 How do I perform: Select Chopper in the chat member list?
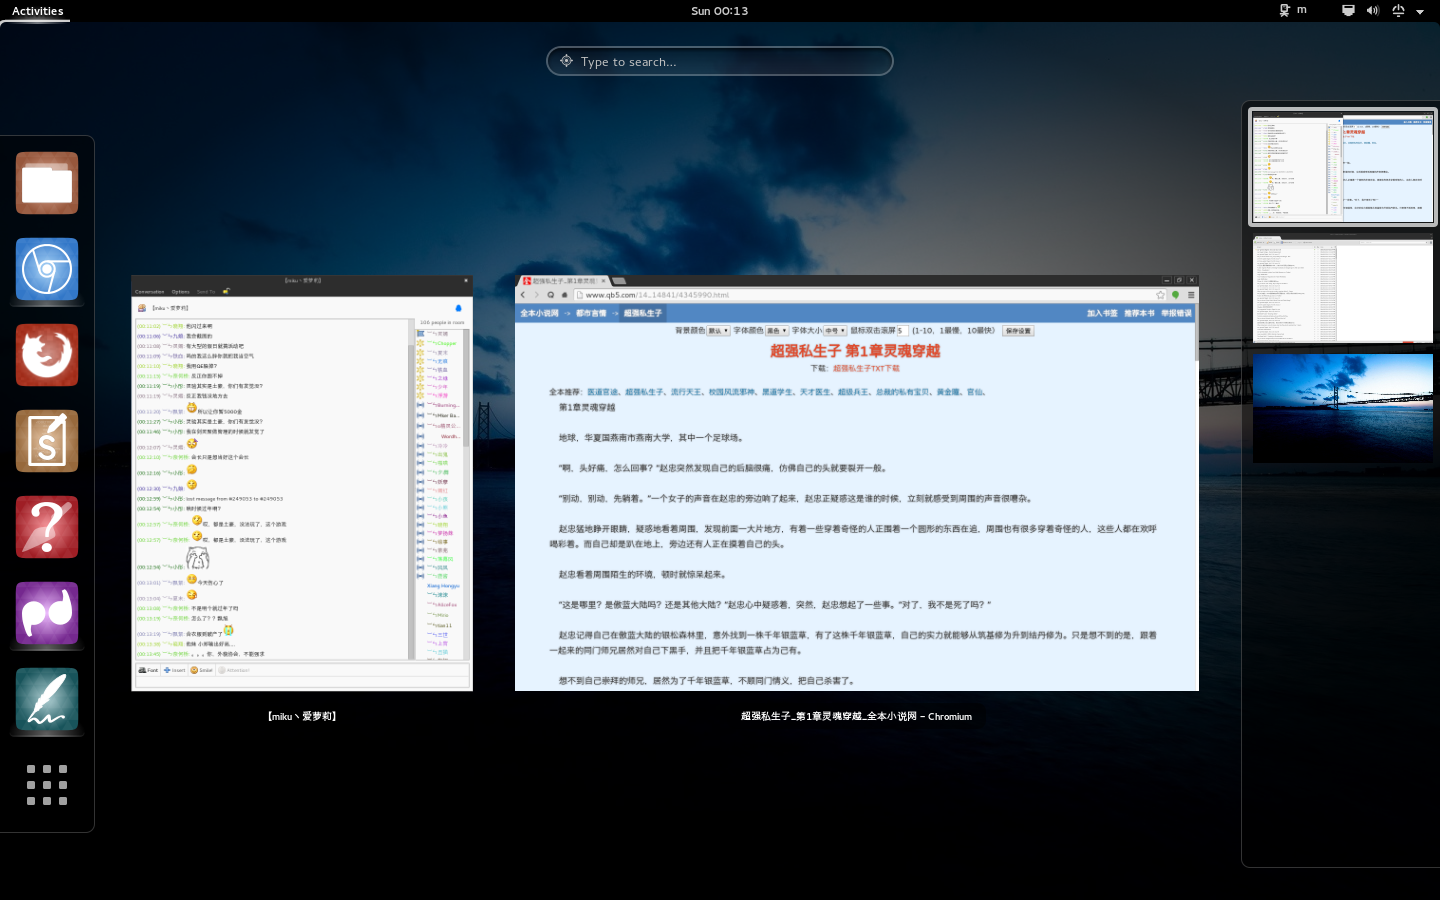pos(441,343)
